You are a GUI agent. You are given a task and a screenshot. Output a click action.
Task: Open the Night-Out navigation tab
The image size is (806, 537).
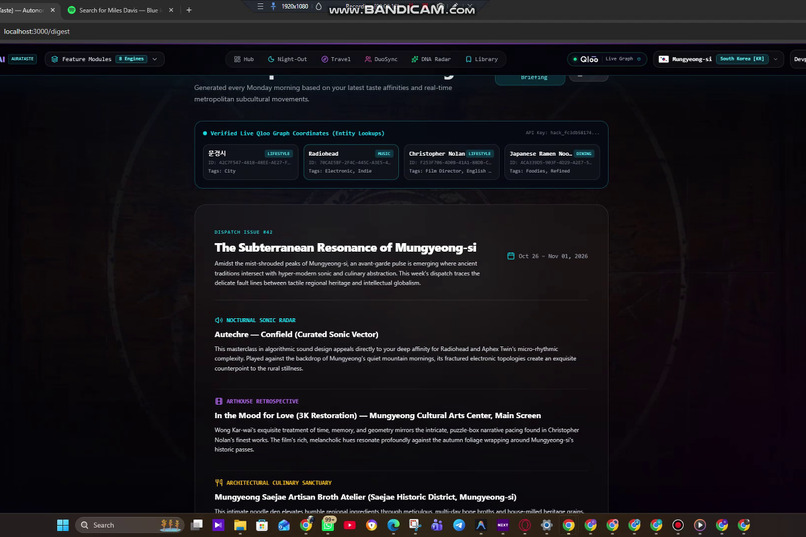pyautogui.click(x=287, y=59)
